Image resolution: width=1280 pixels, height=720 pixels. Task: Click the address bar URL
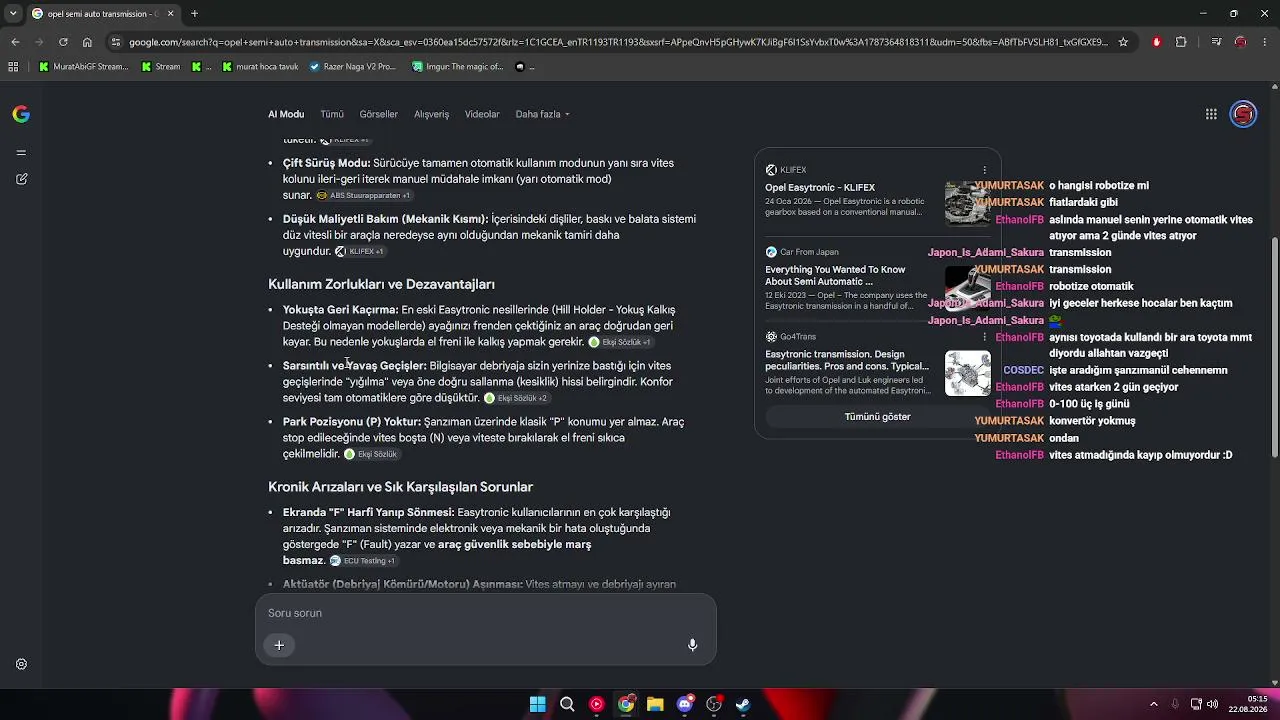[618, 42]
